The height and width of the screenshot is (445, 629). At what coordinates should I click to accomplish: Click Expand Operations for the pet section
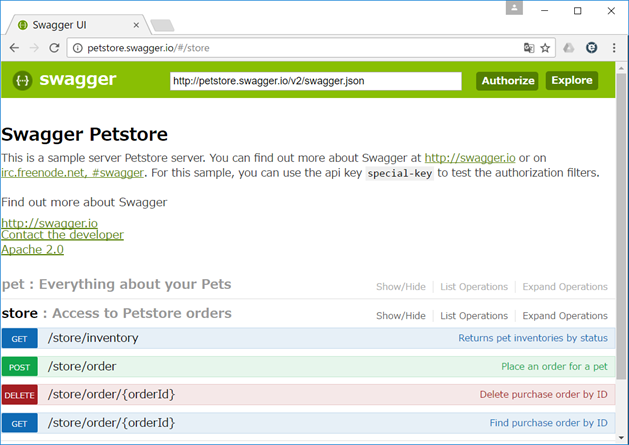(x=565, y=287)
